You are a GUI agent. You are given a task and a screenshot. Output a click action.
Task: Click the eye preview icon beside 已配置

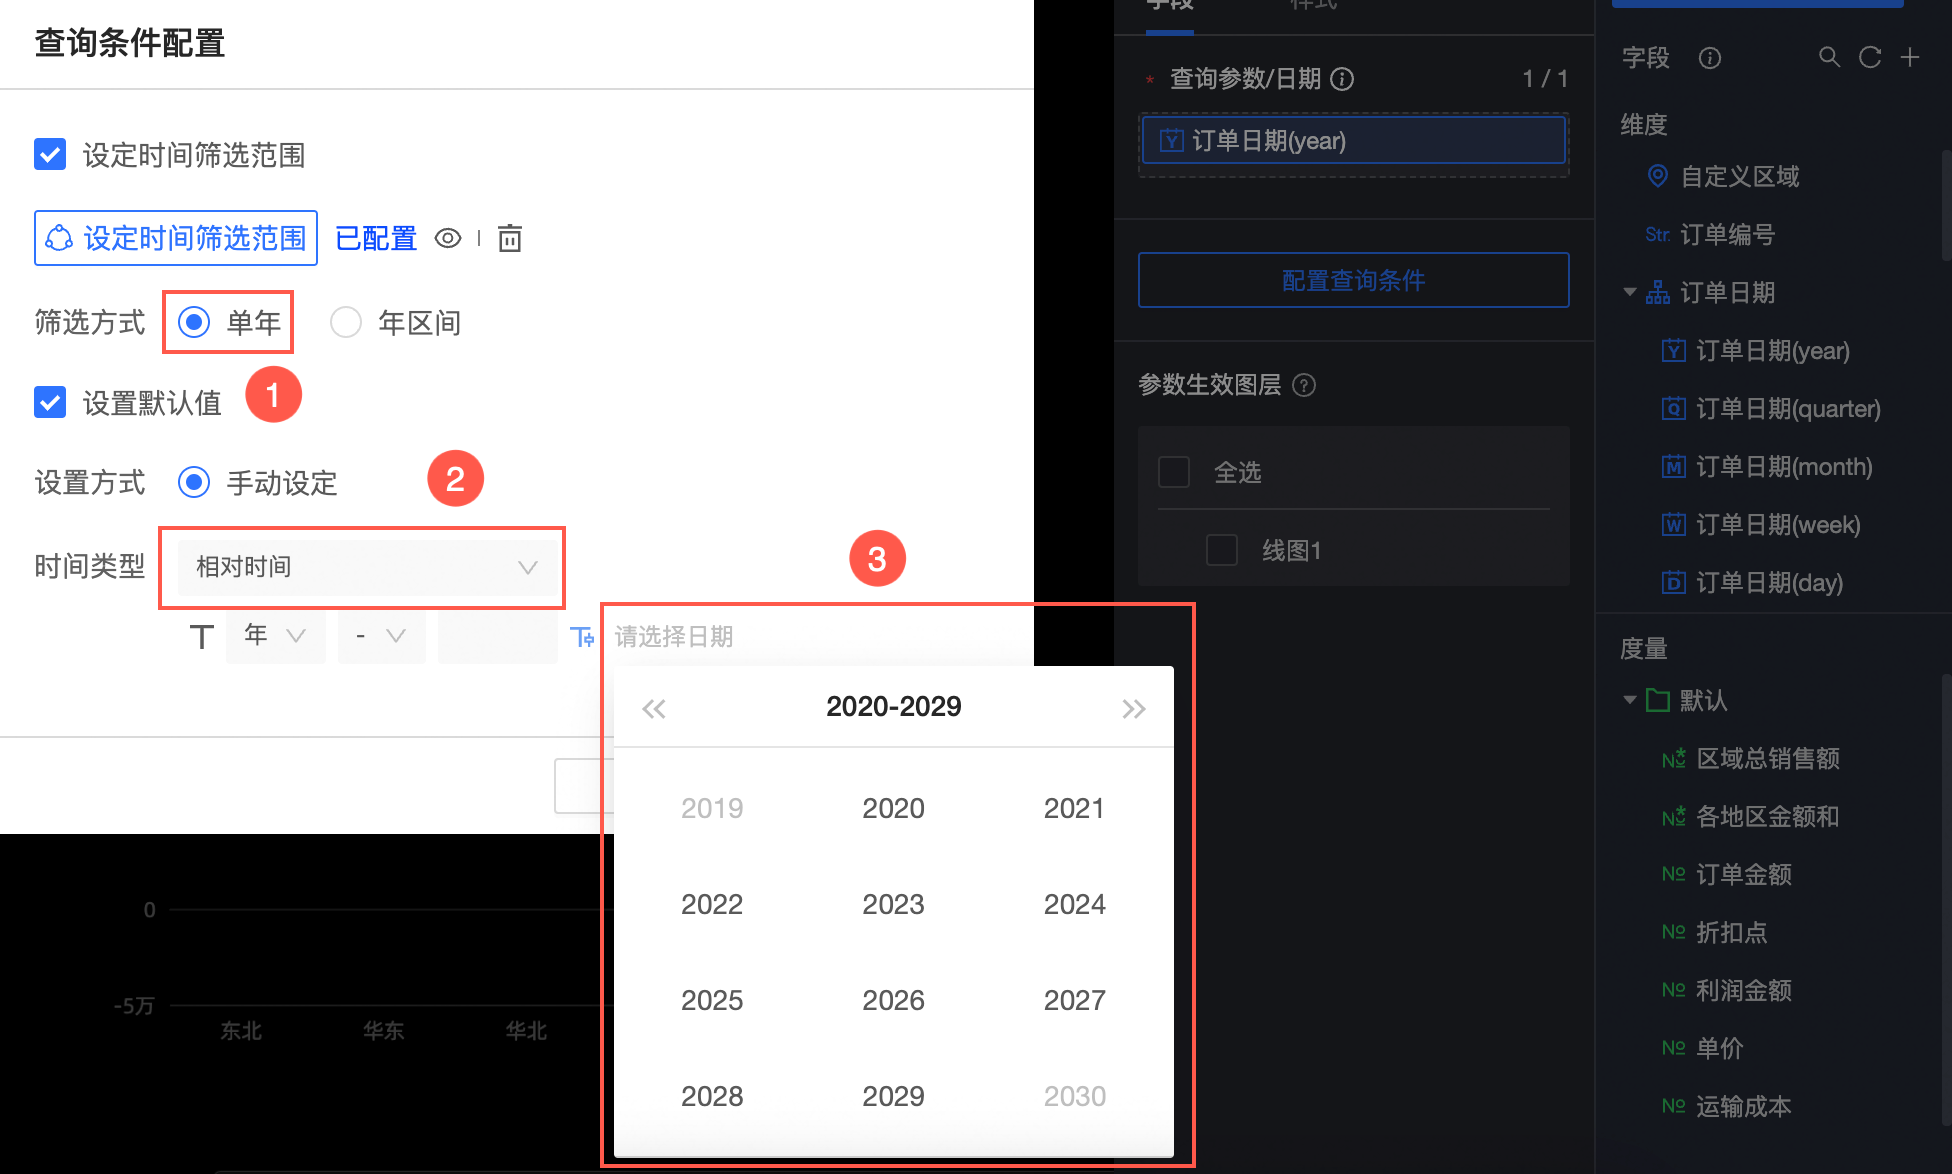pyautogui.click(x=447, y=238)
